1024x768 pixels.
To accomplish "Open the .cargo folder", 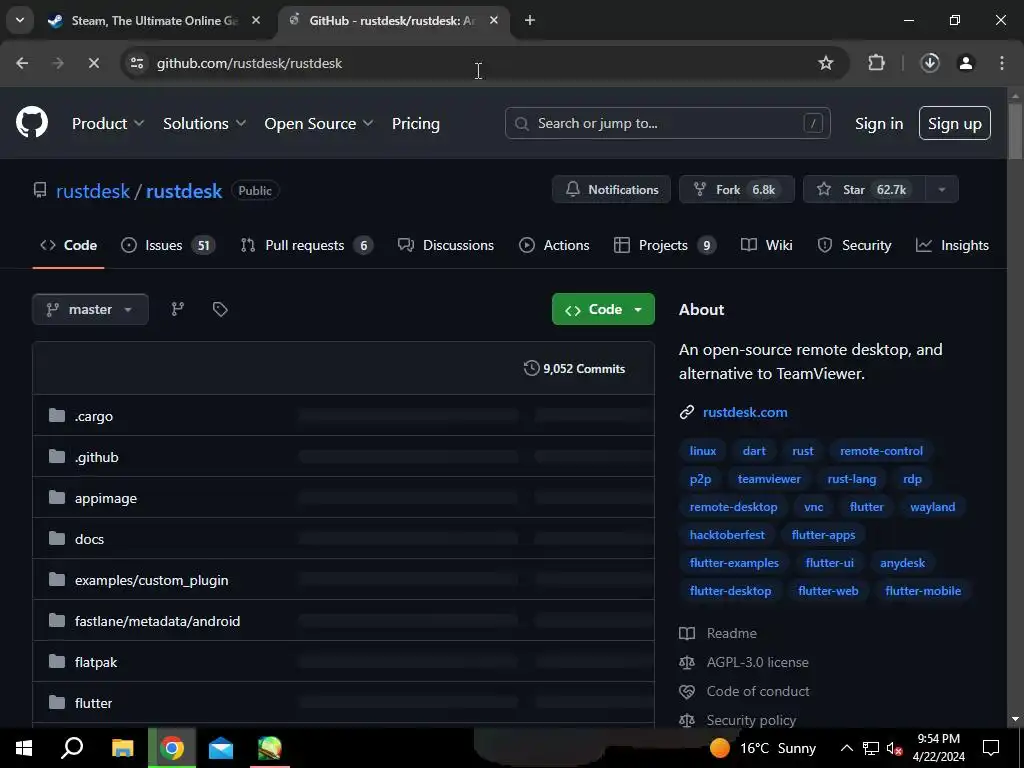I will click(x=93, y=417).
